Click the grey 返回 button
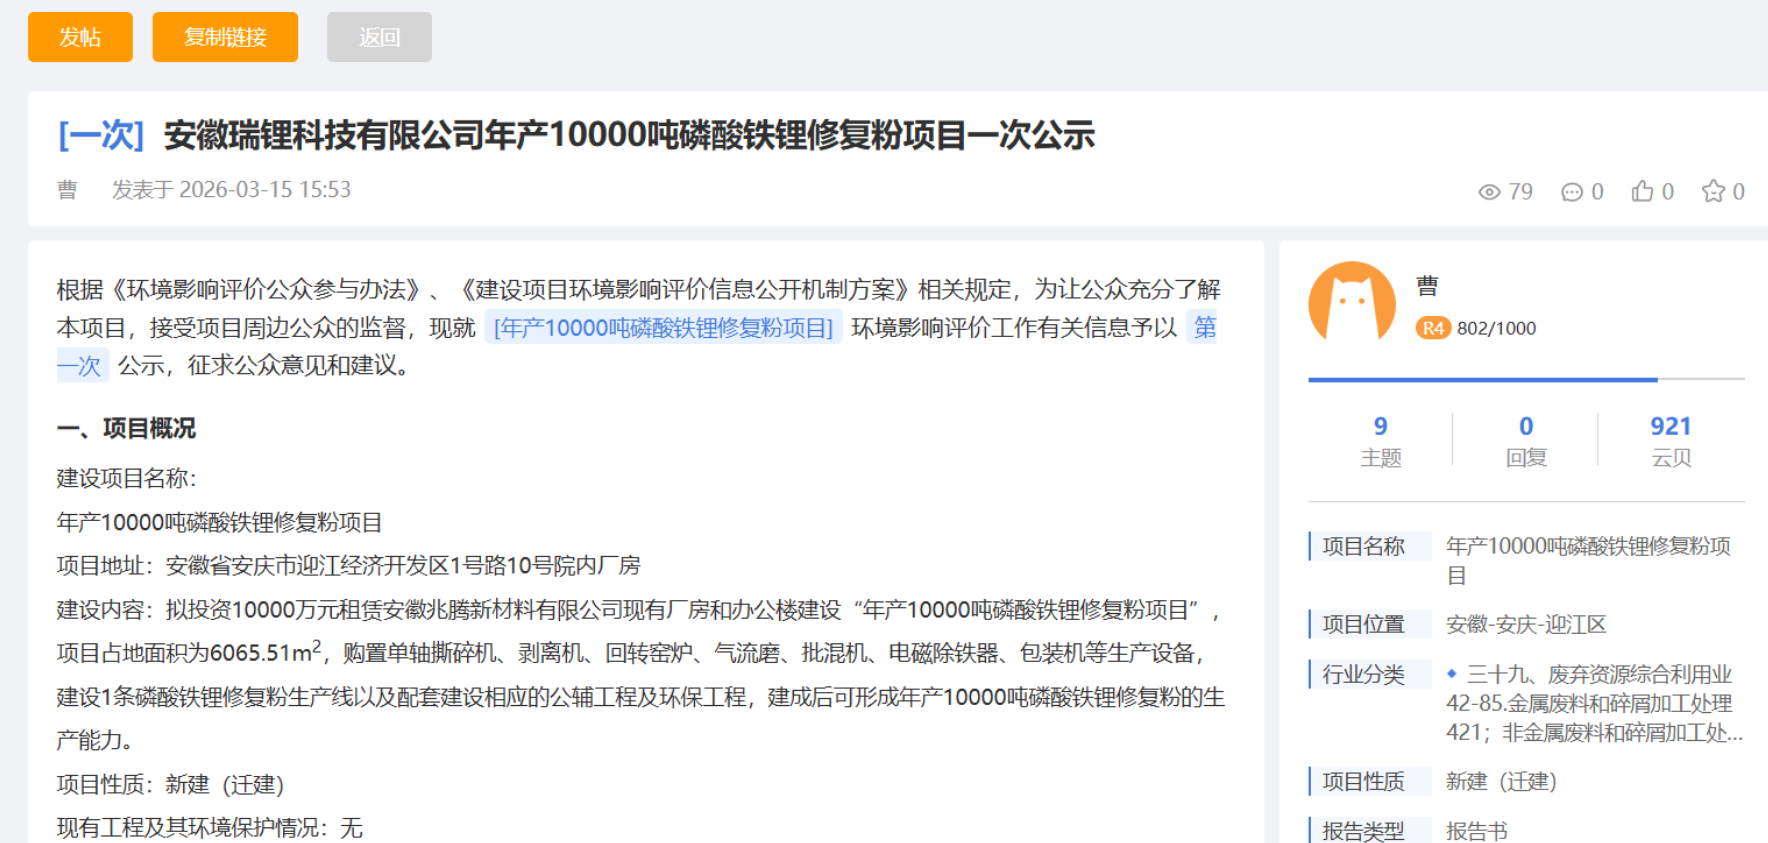This screenshot has width=1768, height=843. (x=379, y=37)
